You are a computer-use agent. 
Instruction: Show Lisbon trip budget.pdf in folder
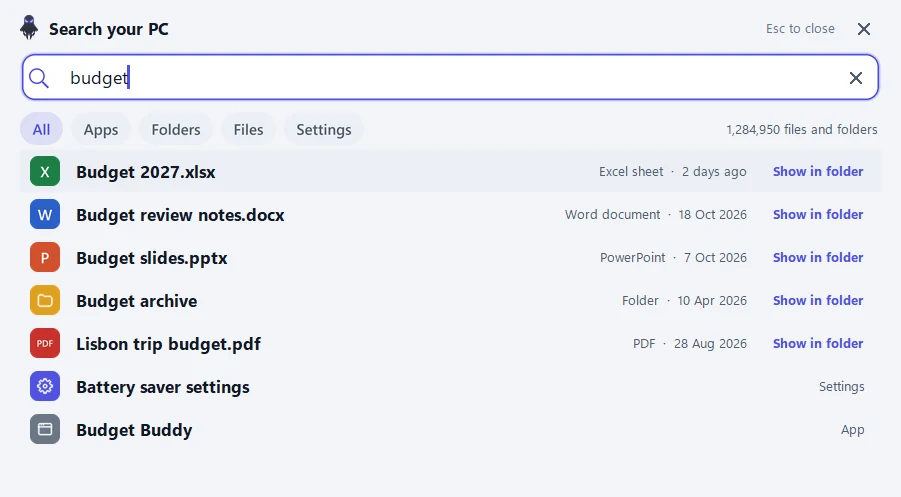(818, 344)
